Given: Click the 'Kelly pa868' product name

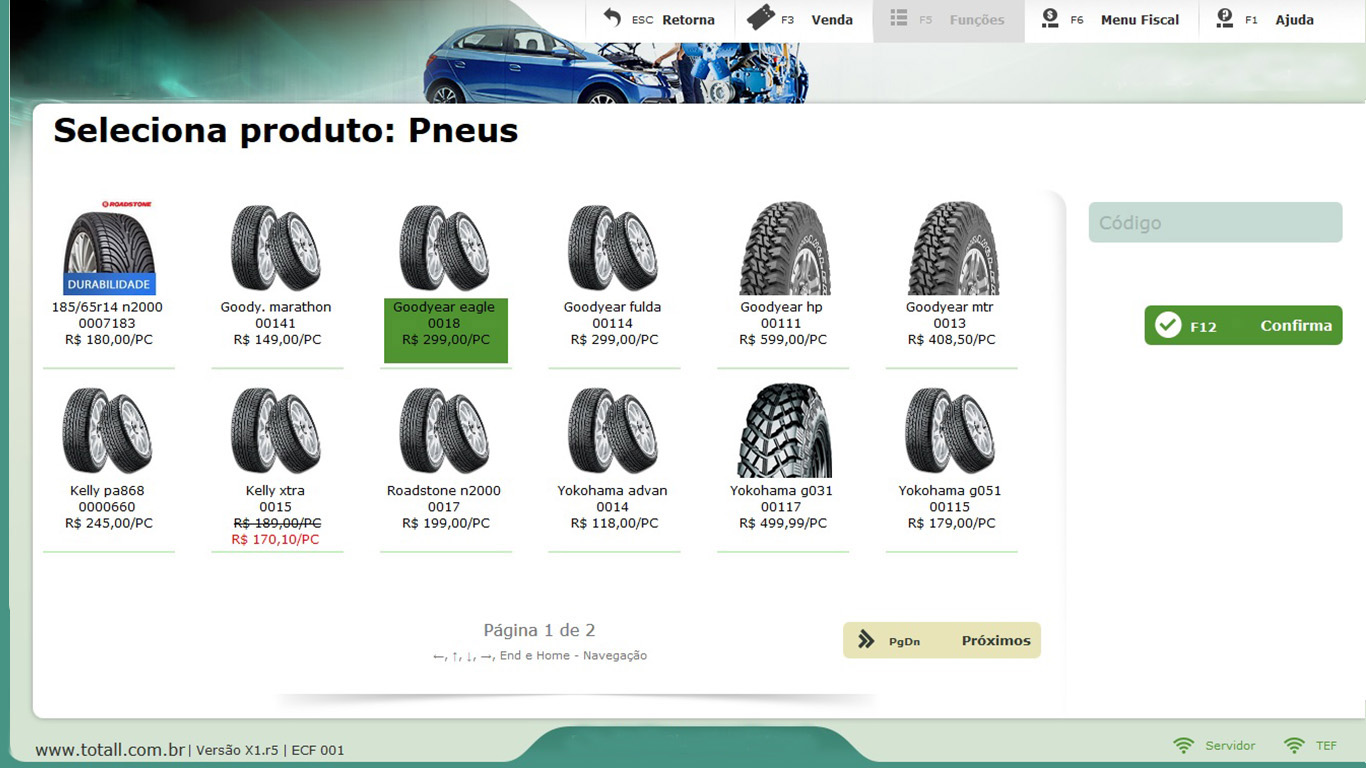Looking at the screenshot, I should tap(107, 491).
